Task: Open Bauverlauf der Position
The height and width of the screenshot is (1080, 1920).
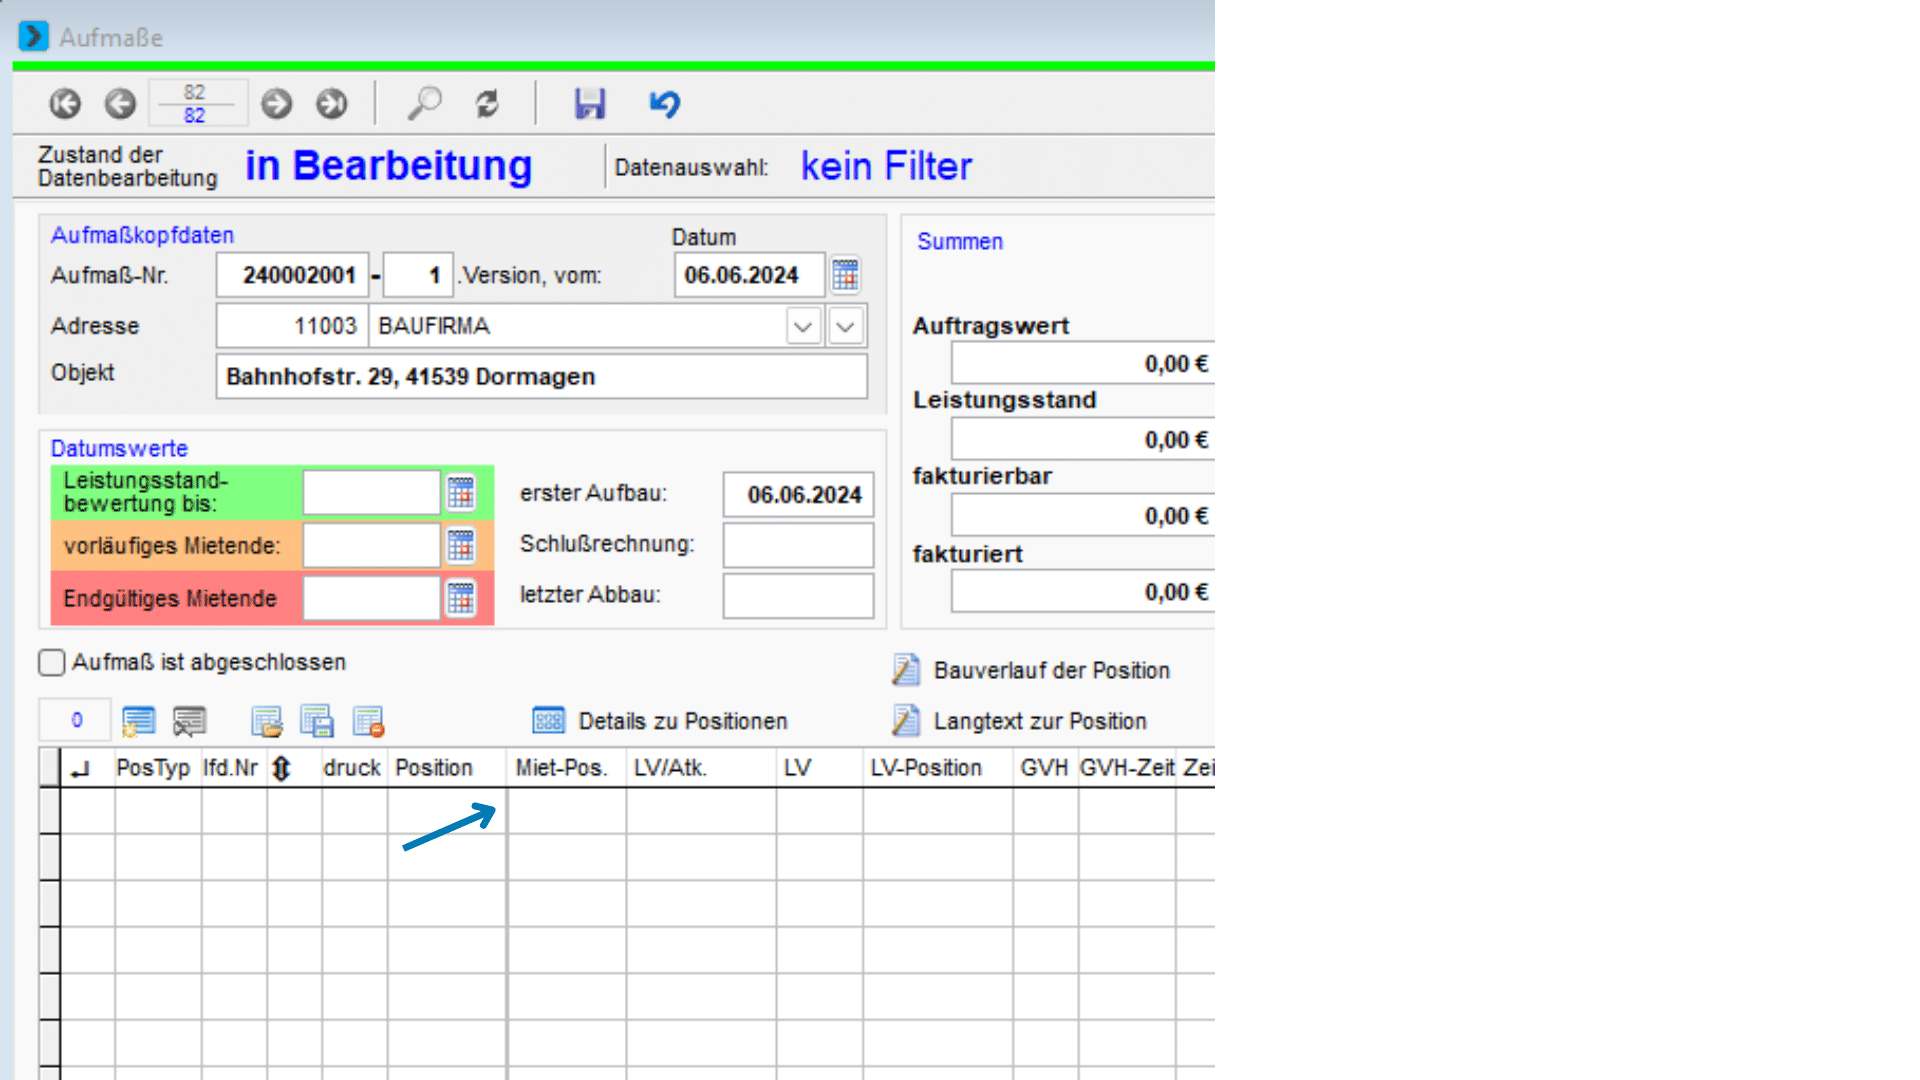Action: (1052, 670)
